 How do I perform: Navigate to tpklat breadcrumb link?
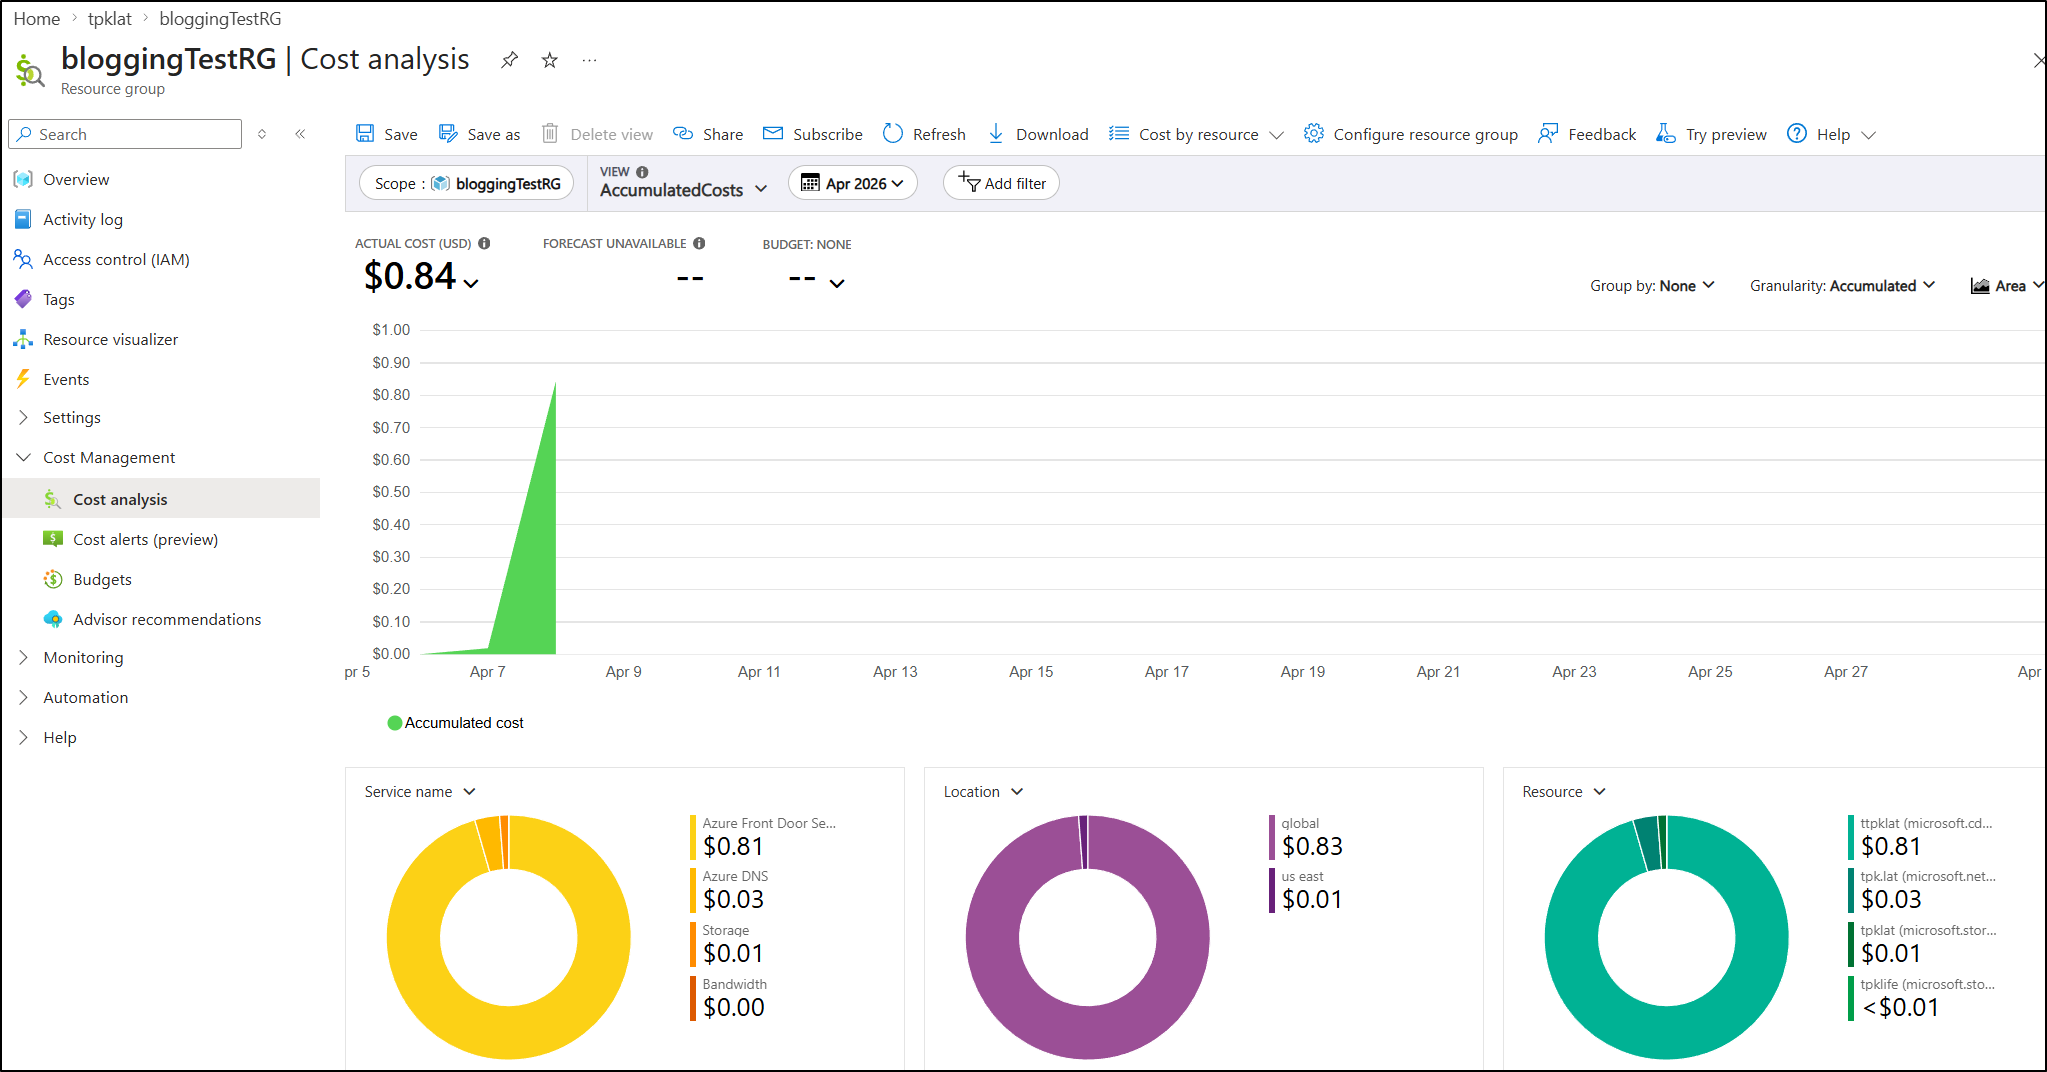pos(109,19)
